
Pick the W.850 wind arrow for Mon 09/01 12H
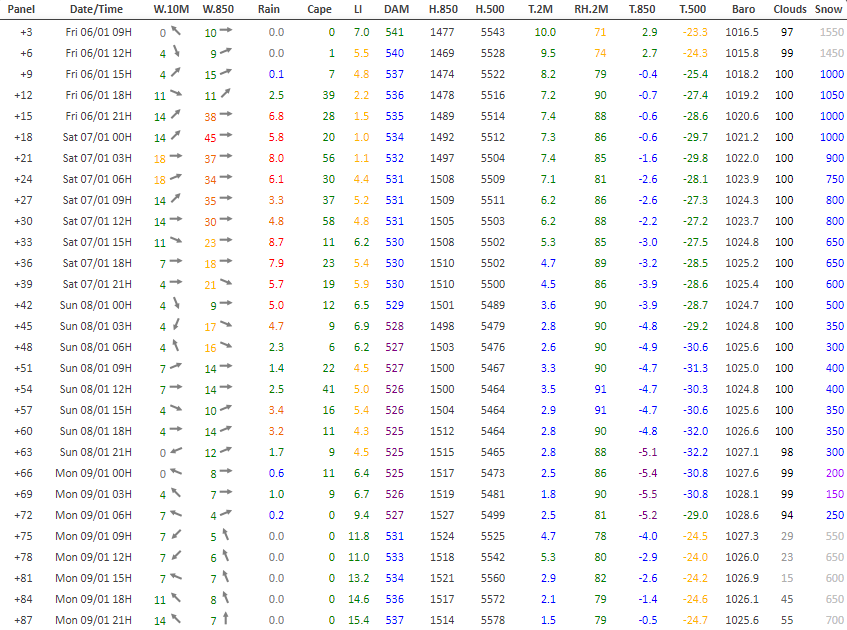(x=226, y=555)
